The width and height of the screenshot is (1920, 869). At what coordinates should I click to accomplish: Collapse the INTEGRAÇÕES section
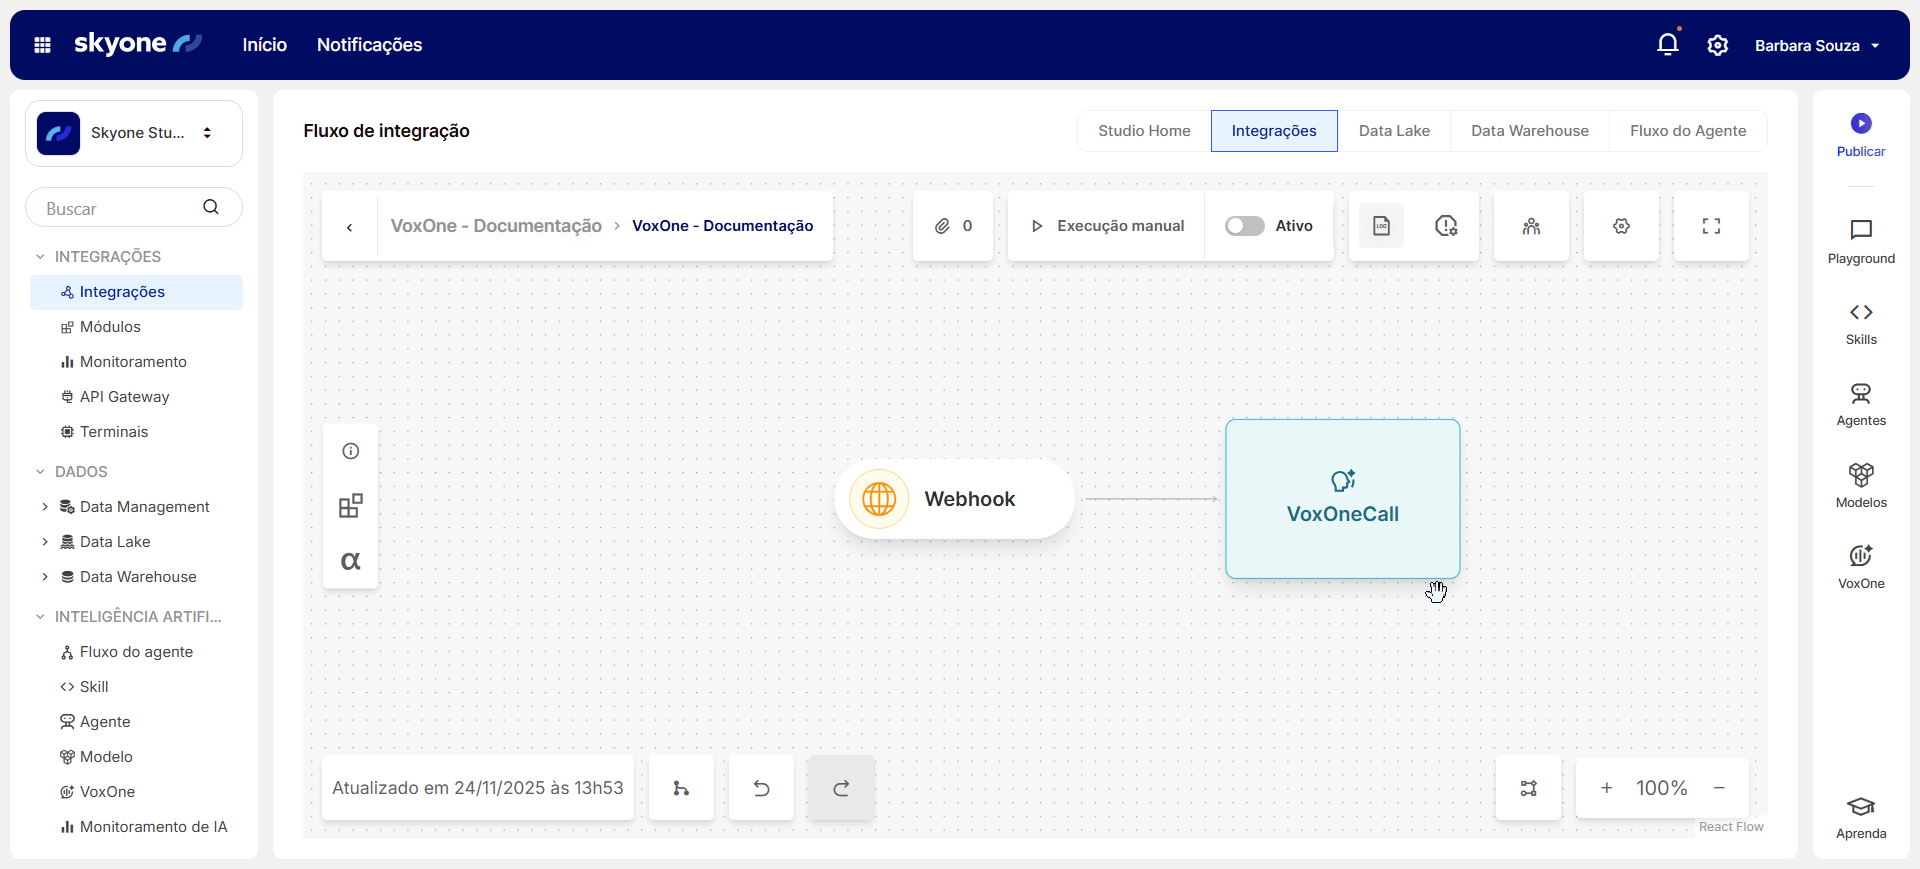(x=41, y=257)
